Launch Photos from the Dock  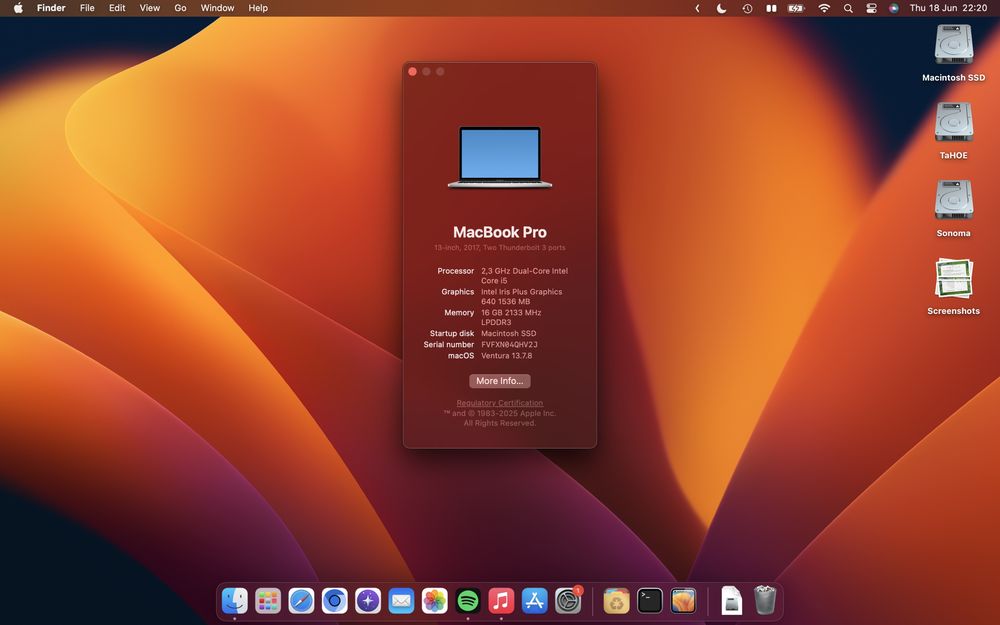tap(434, 601)
